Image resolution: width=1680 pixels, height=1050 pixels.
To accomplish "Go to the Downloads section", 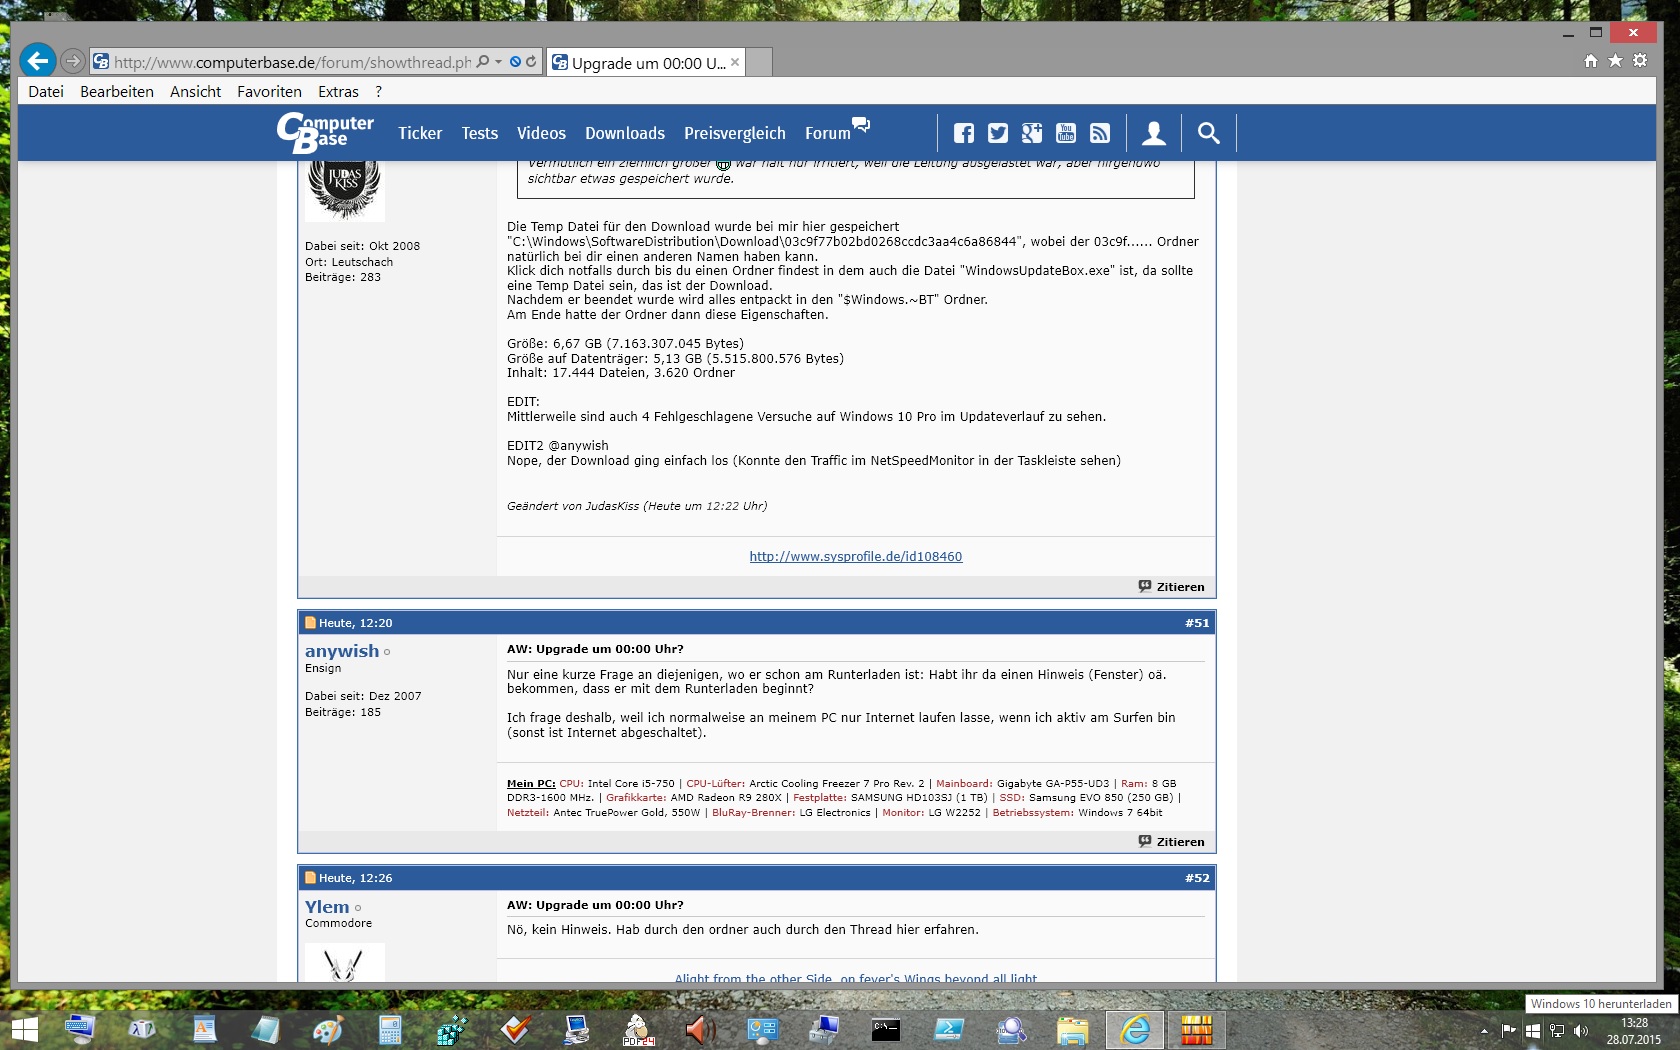I will point(625,133).
